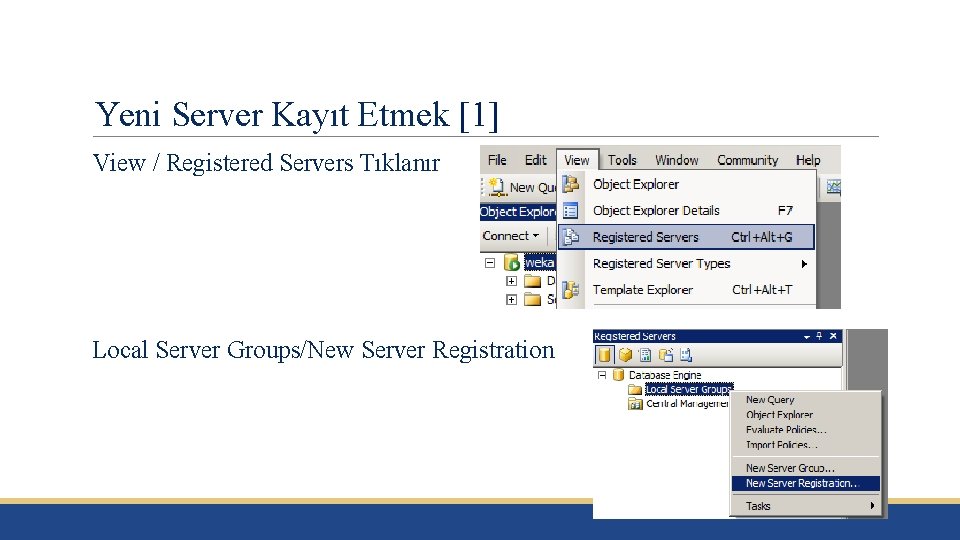Screen dimensions: 960x540
Task: Choose Object Explorer from View menu
Action: pyautogui.click(x=686, y=184)
